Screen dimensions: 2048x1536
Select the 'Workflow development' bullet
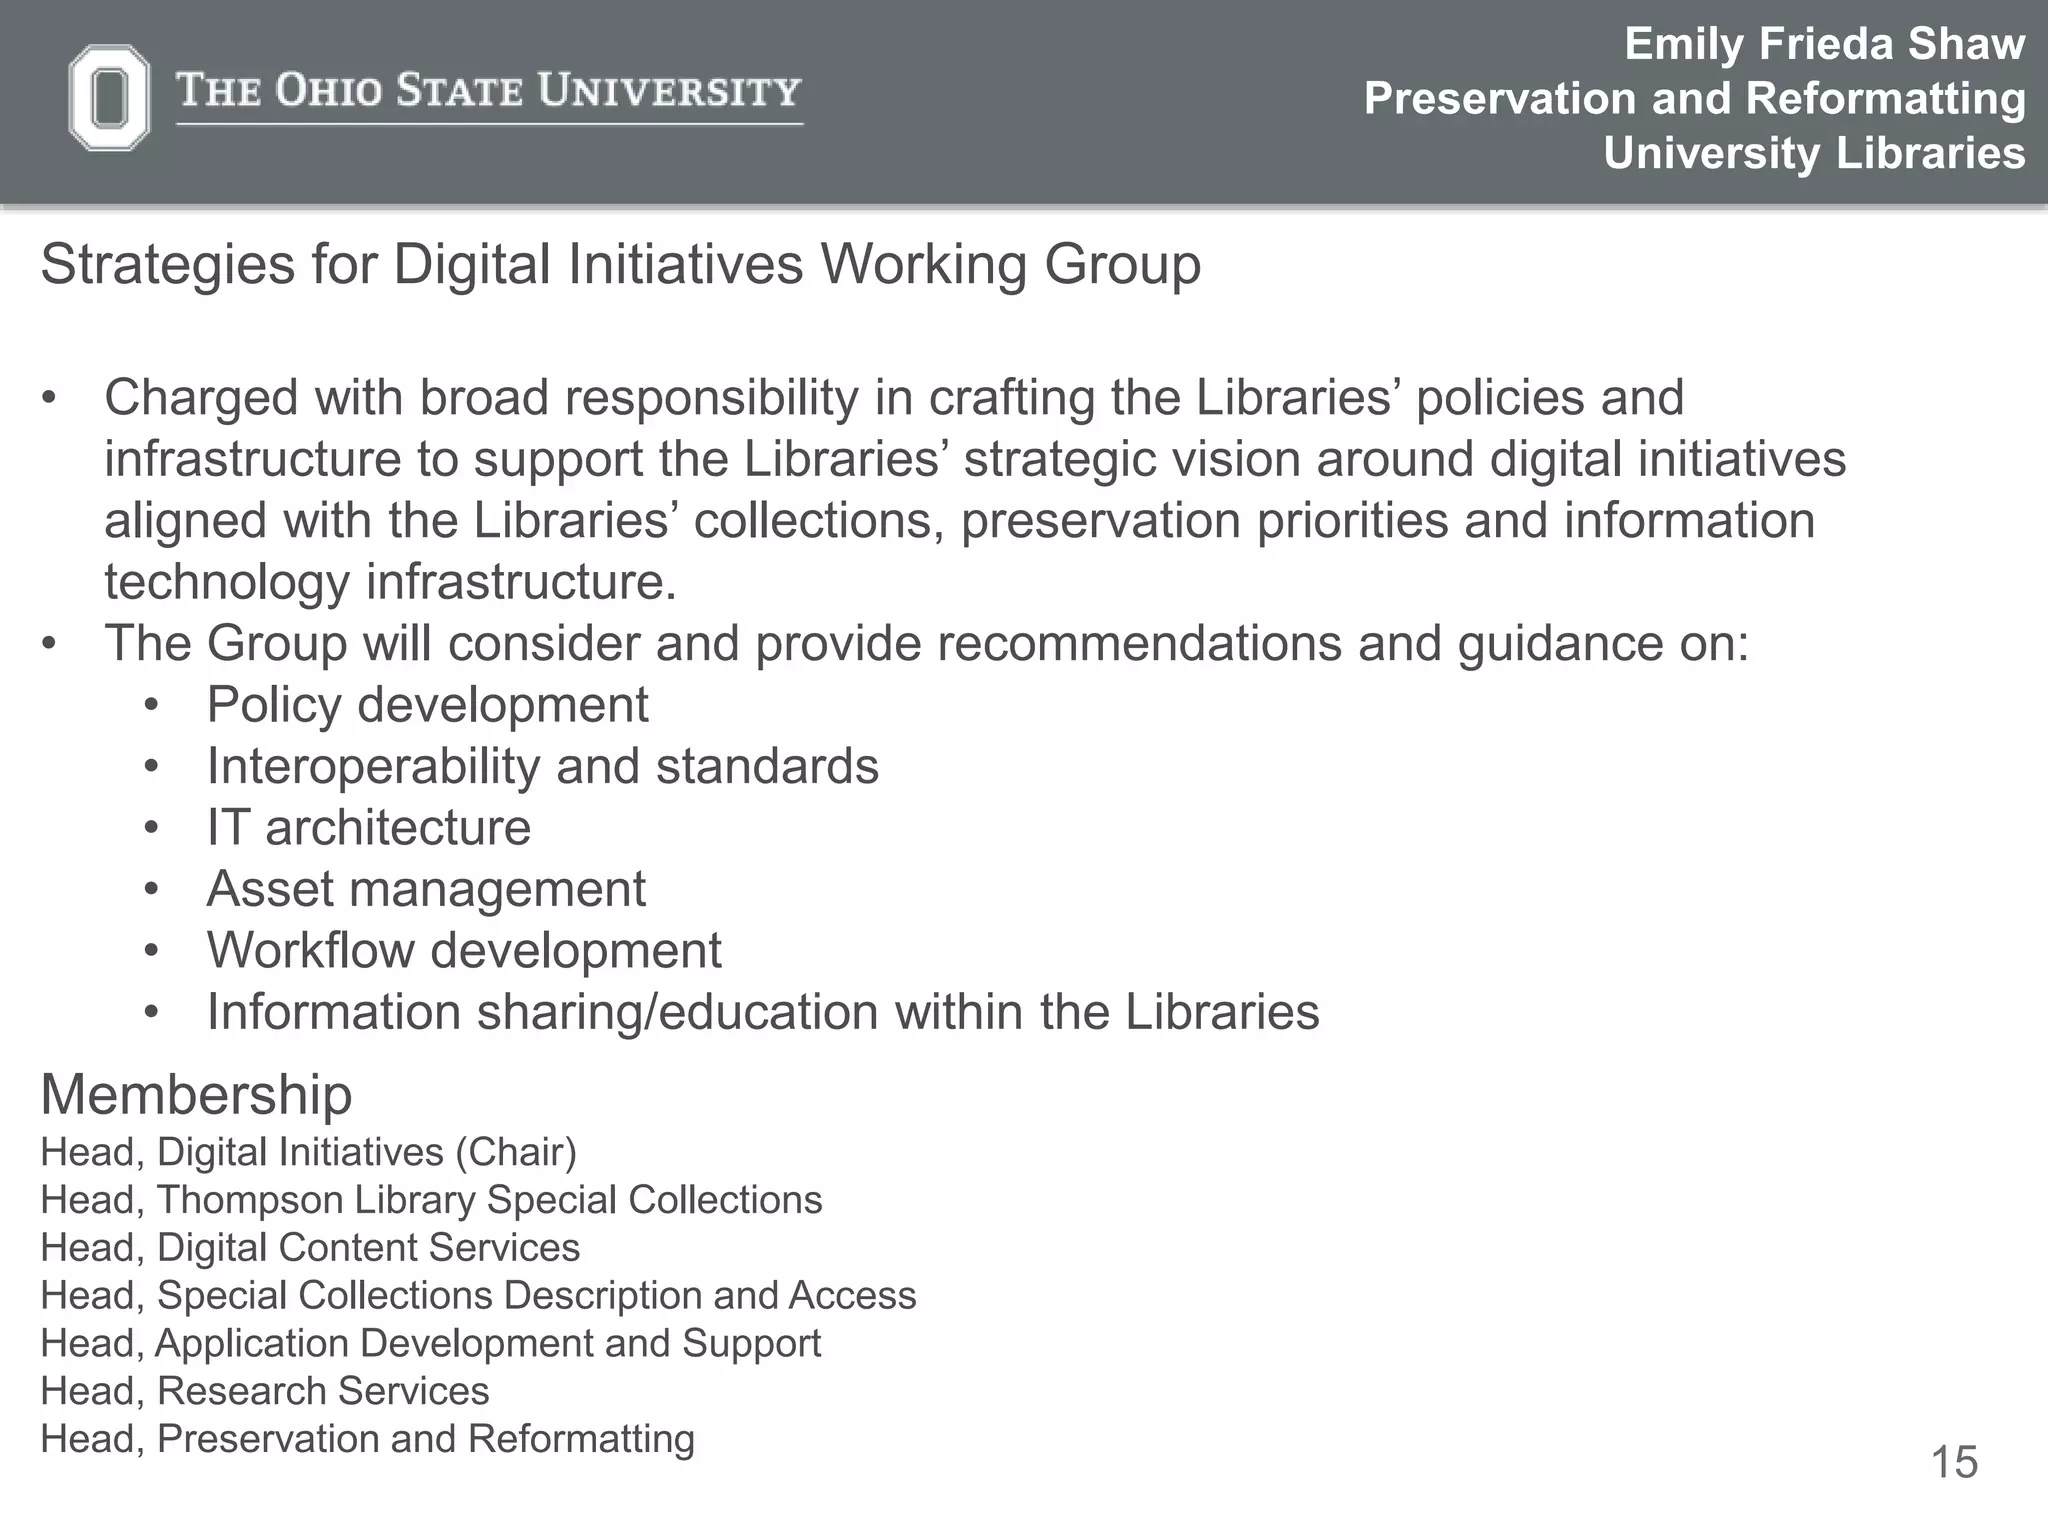click(x=464, y=950)
